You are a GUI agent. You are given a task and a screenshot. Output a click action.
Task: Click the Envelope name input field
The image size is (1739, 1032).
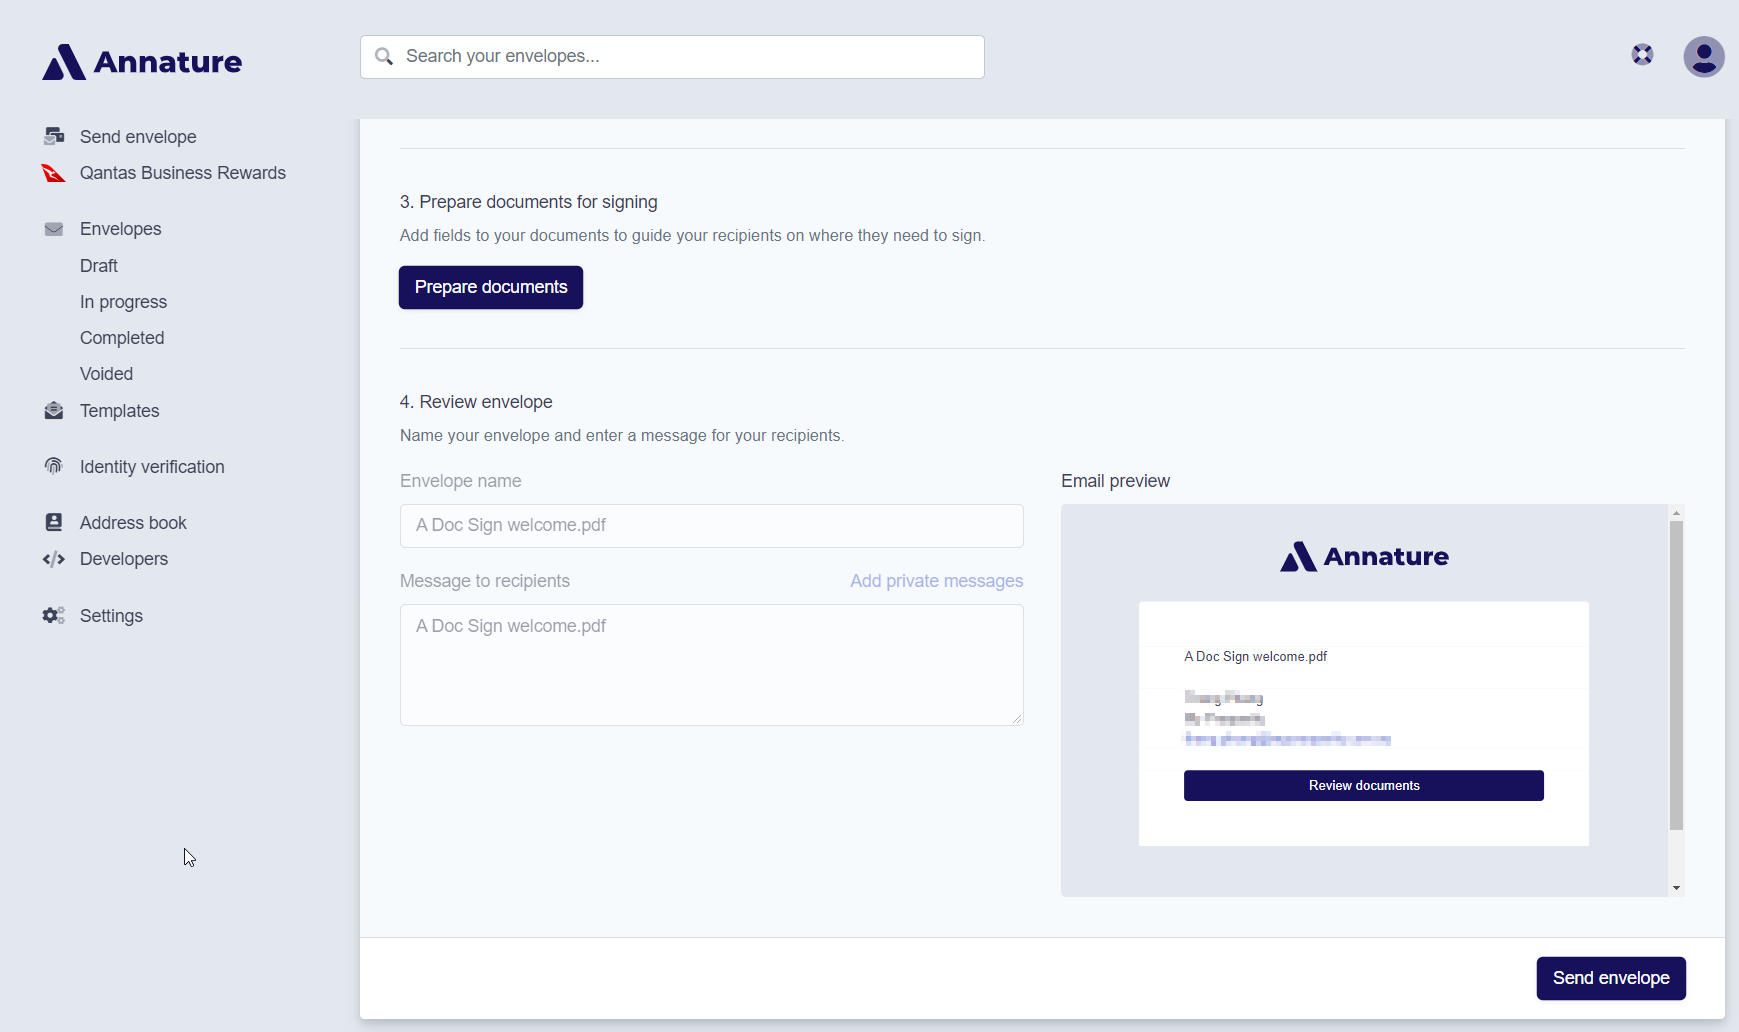pos(711,526)
